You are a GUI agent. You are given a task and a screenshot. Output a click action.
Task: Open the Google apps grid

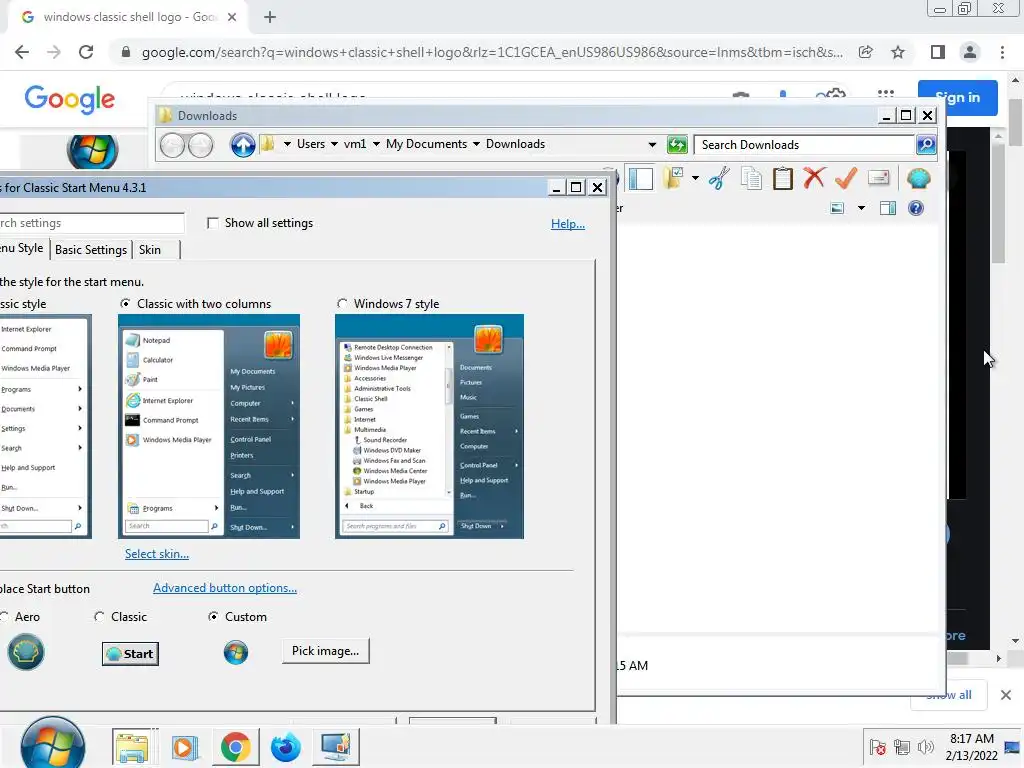886,93
